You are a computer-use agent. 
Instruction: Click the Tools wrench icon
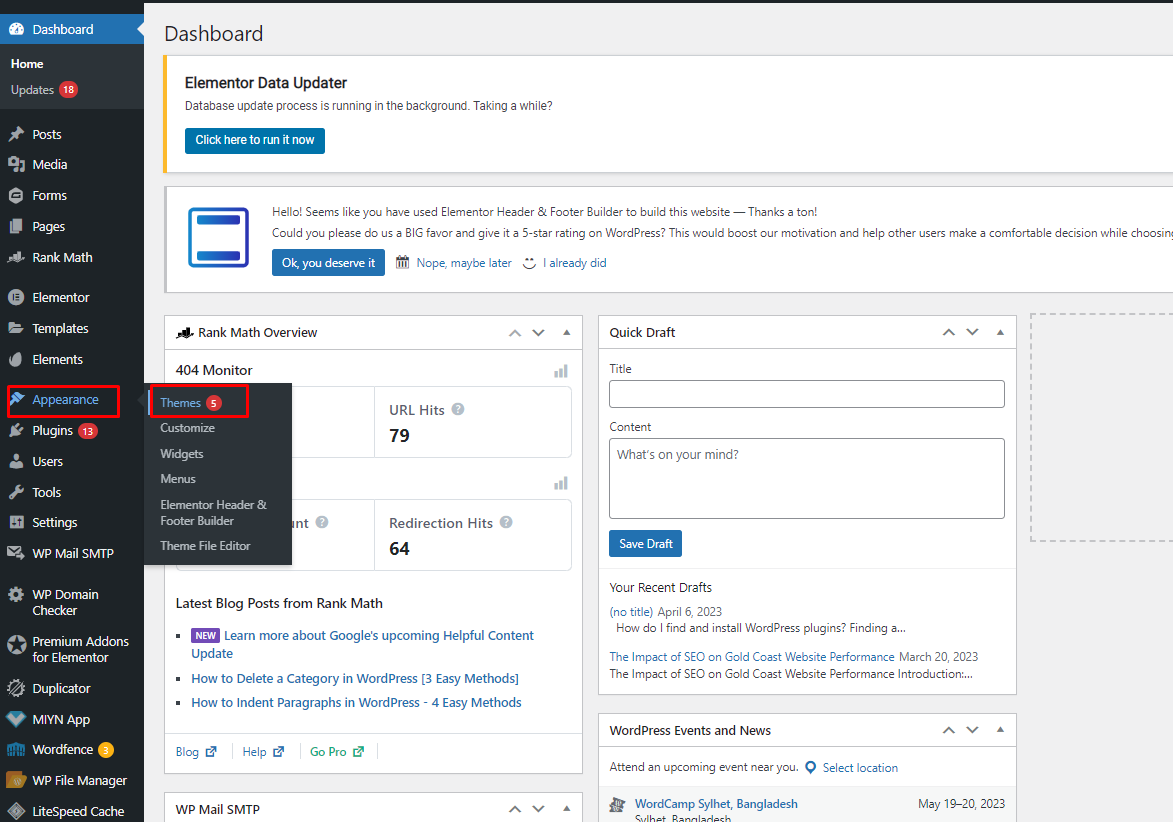(16, 492)
